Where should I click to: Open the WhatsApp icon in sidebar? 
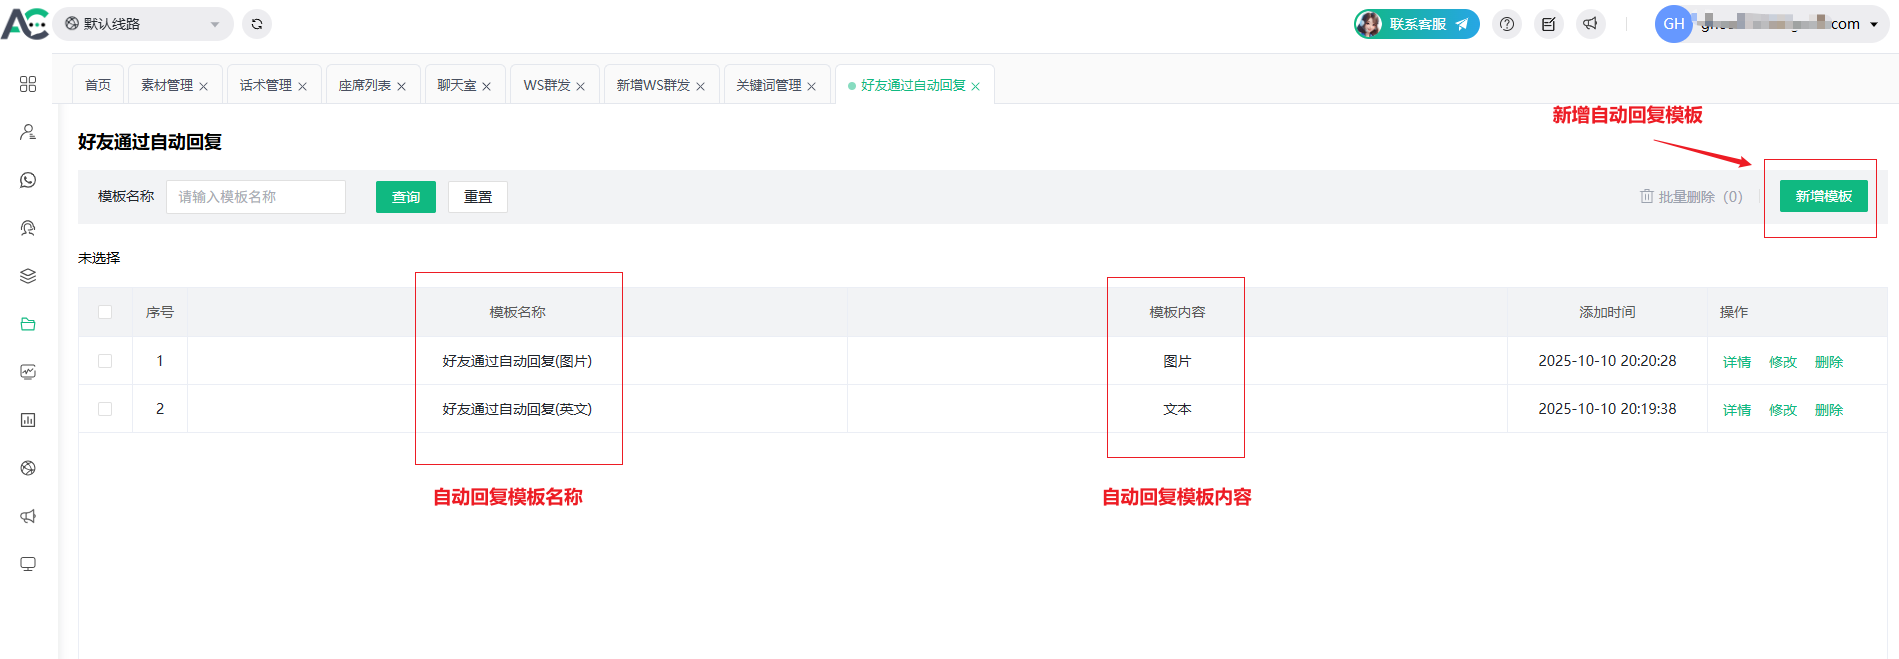click(x=28, y=180)
